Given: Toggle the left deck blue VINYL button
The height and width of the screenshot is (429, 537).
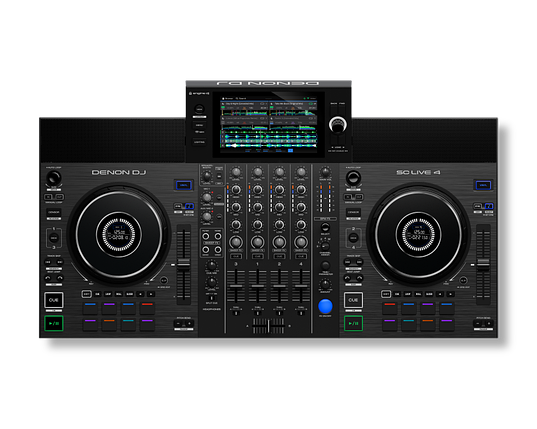Looking at the screenshot, I should (184, 185).
